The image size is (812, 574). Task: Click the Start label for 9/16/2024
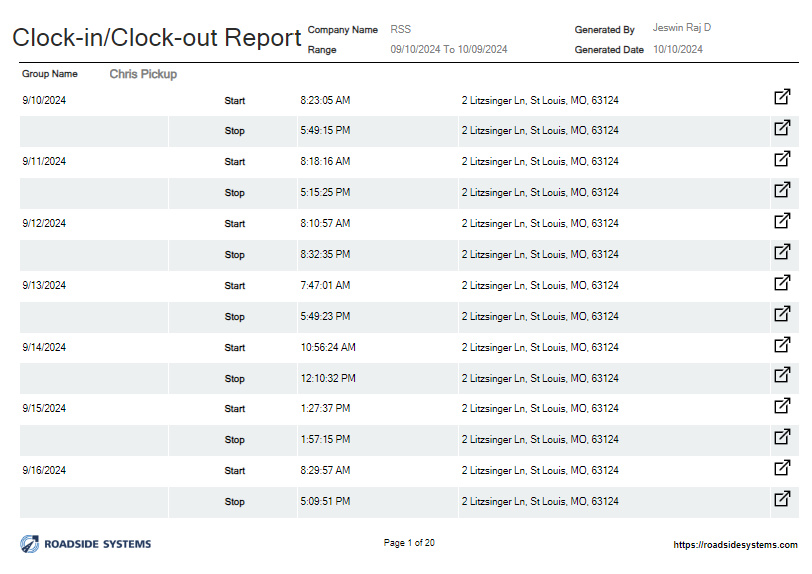(x=235, y=471)
